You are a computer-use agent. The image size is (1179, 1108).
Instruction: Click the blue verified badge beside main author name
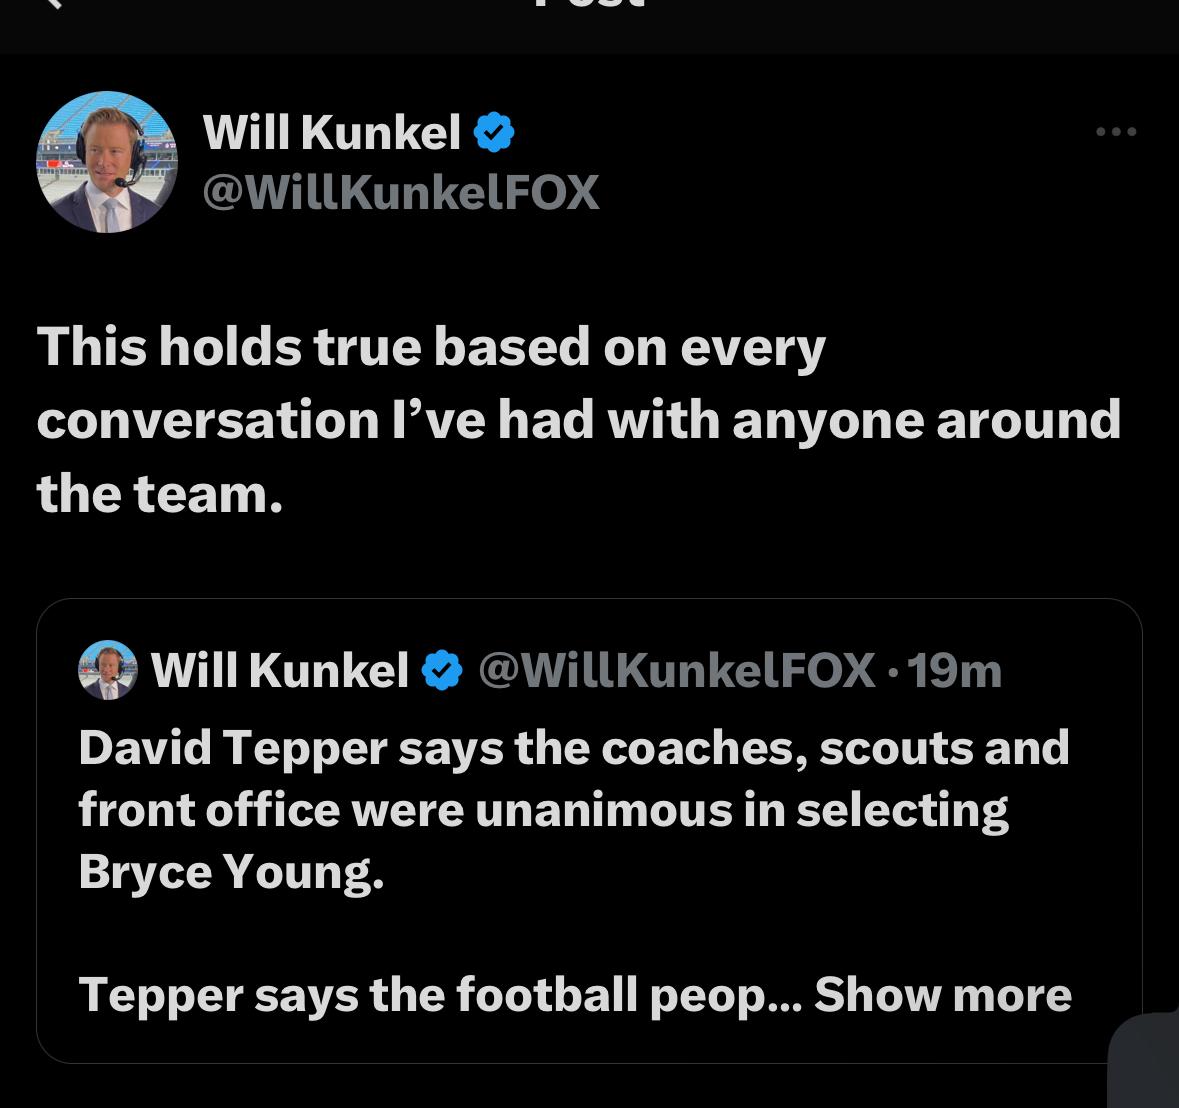click(493, 132)
